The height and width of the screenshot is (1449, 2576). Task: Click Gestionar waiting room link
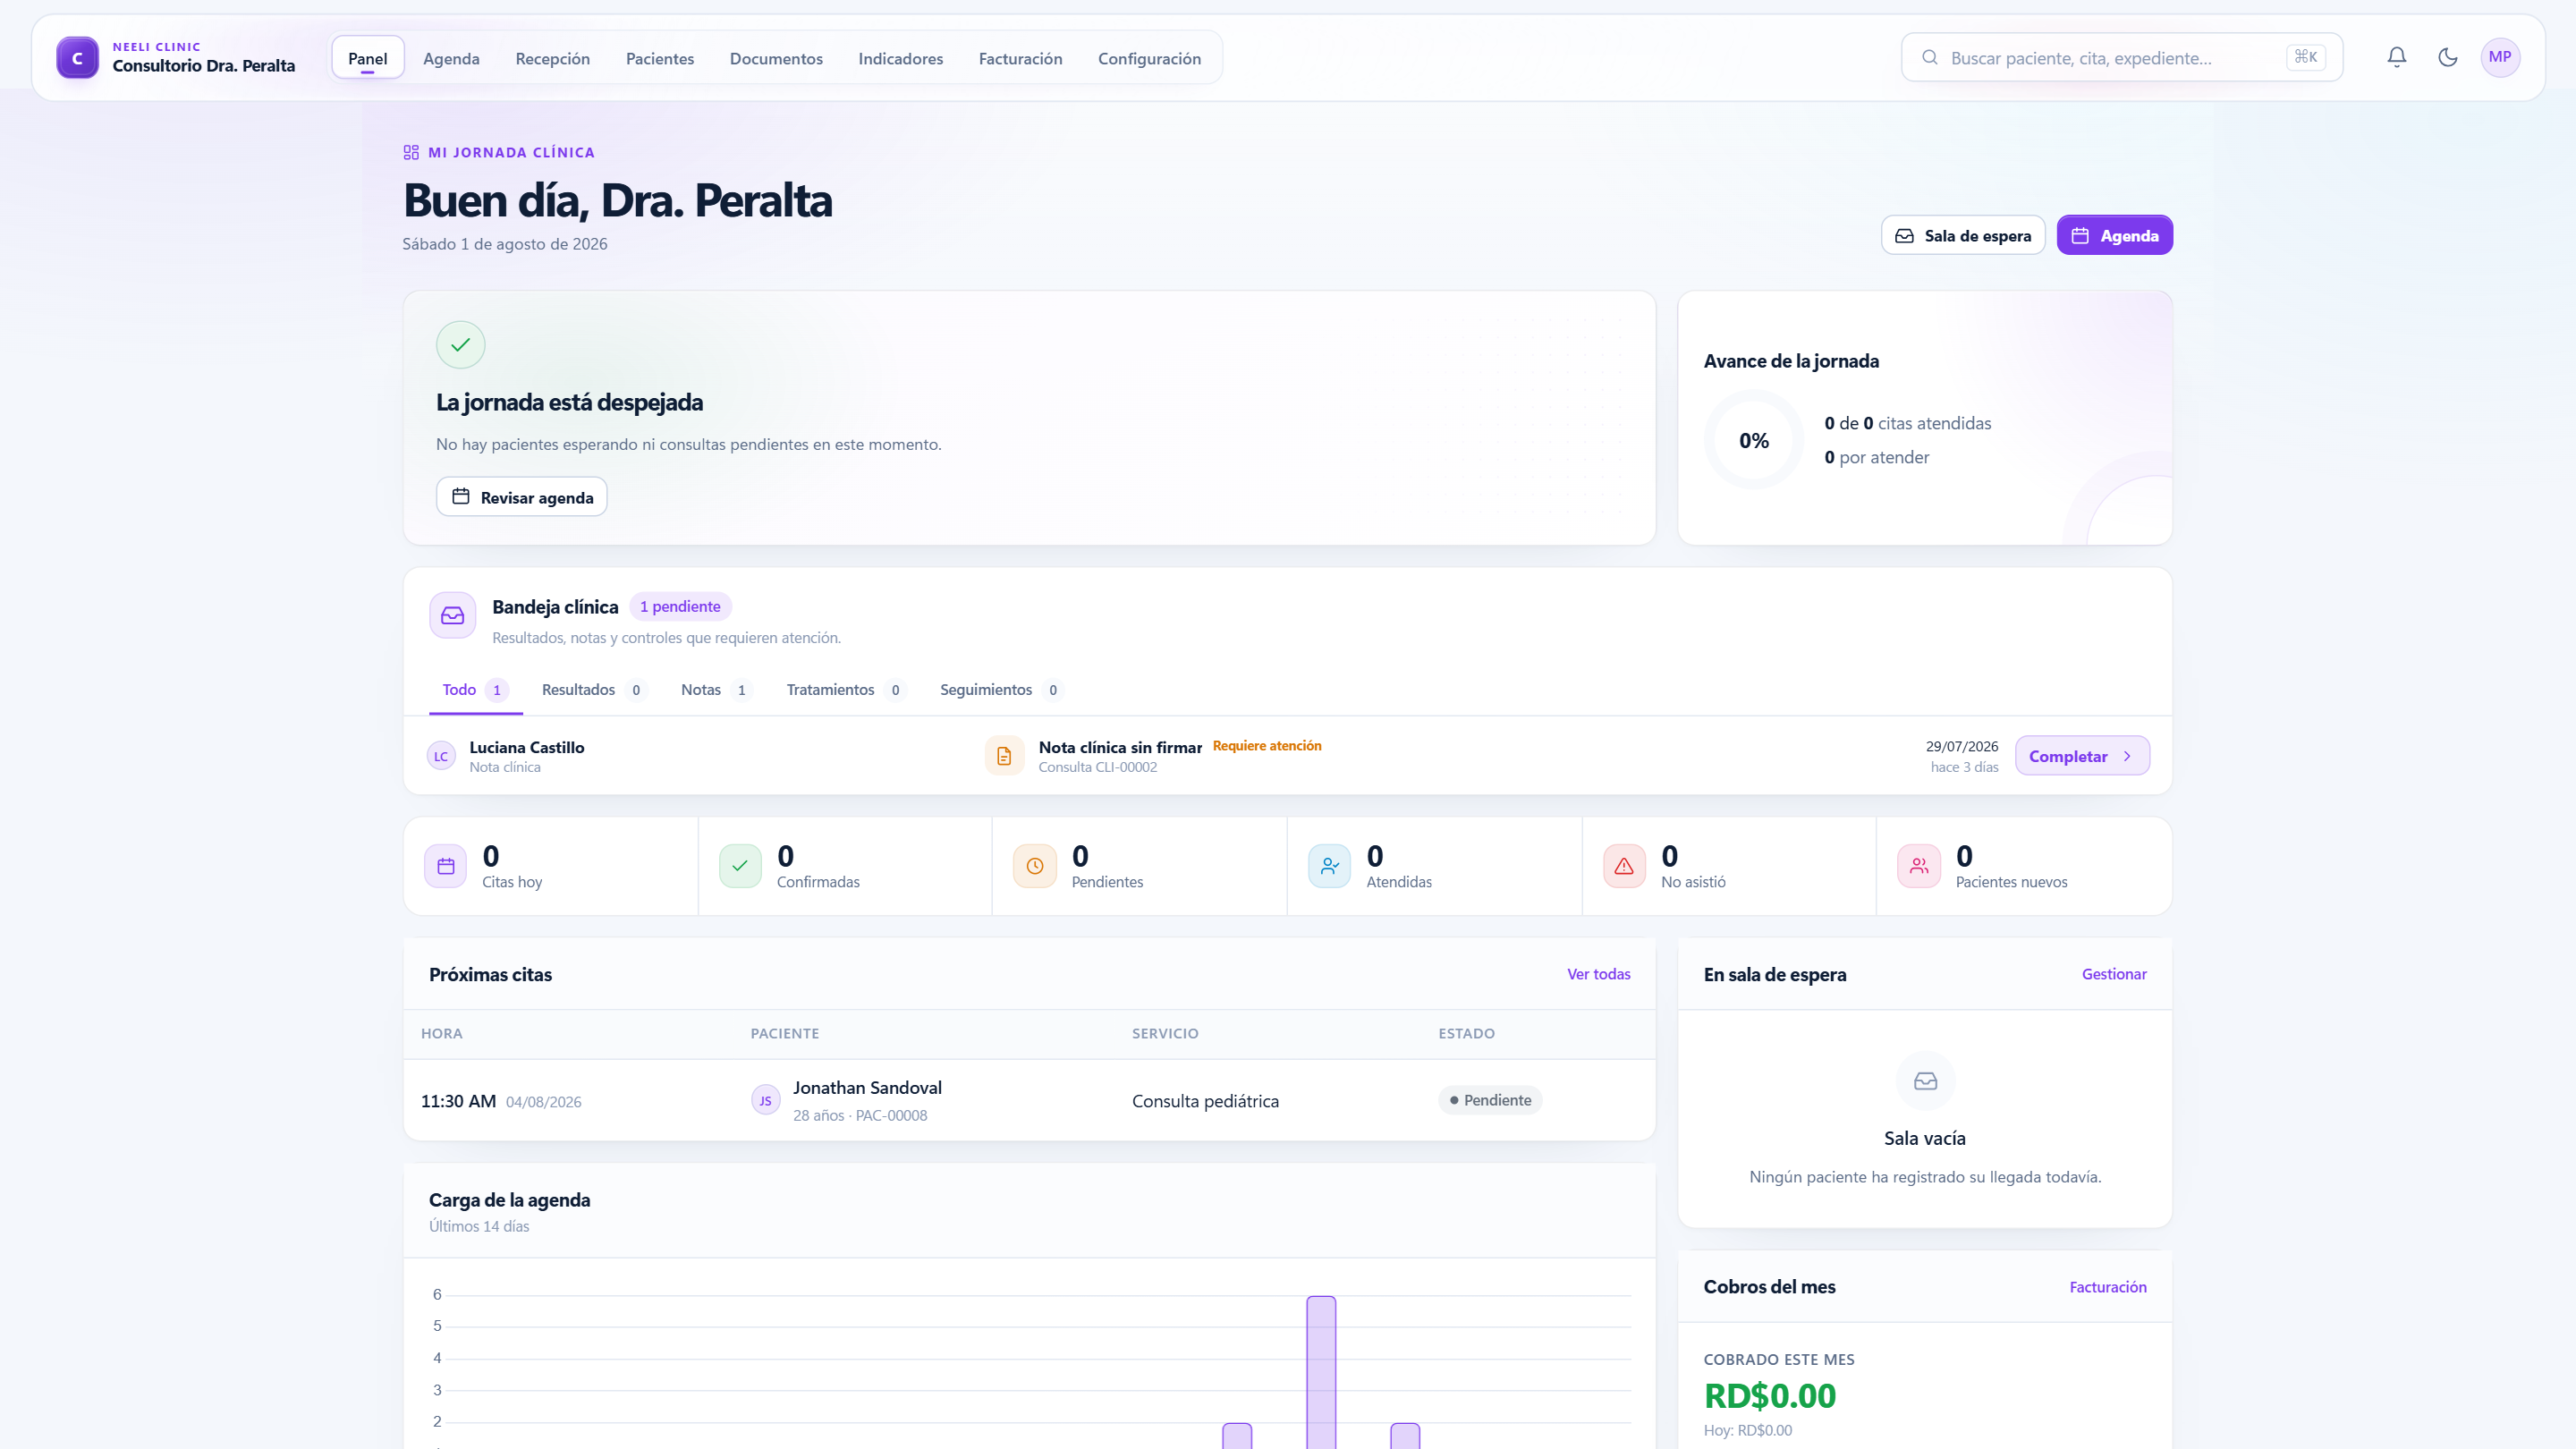[x=2114, y=974]
